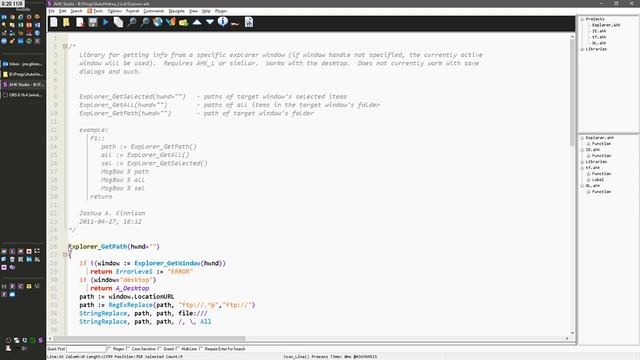Image resolution: width=640 pixels, height=360 pixels.
Task: Collapse XL.ahk node in code explorer
Action: click(x=582, y=186)
